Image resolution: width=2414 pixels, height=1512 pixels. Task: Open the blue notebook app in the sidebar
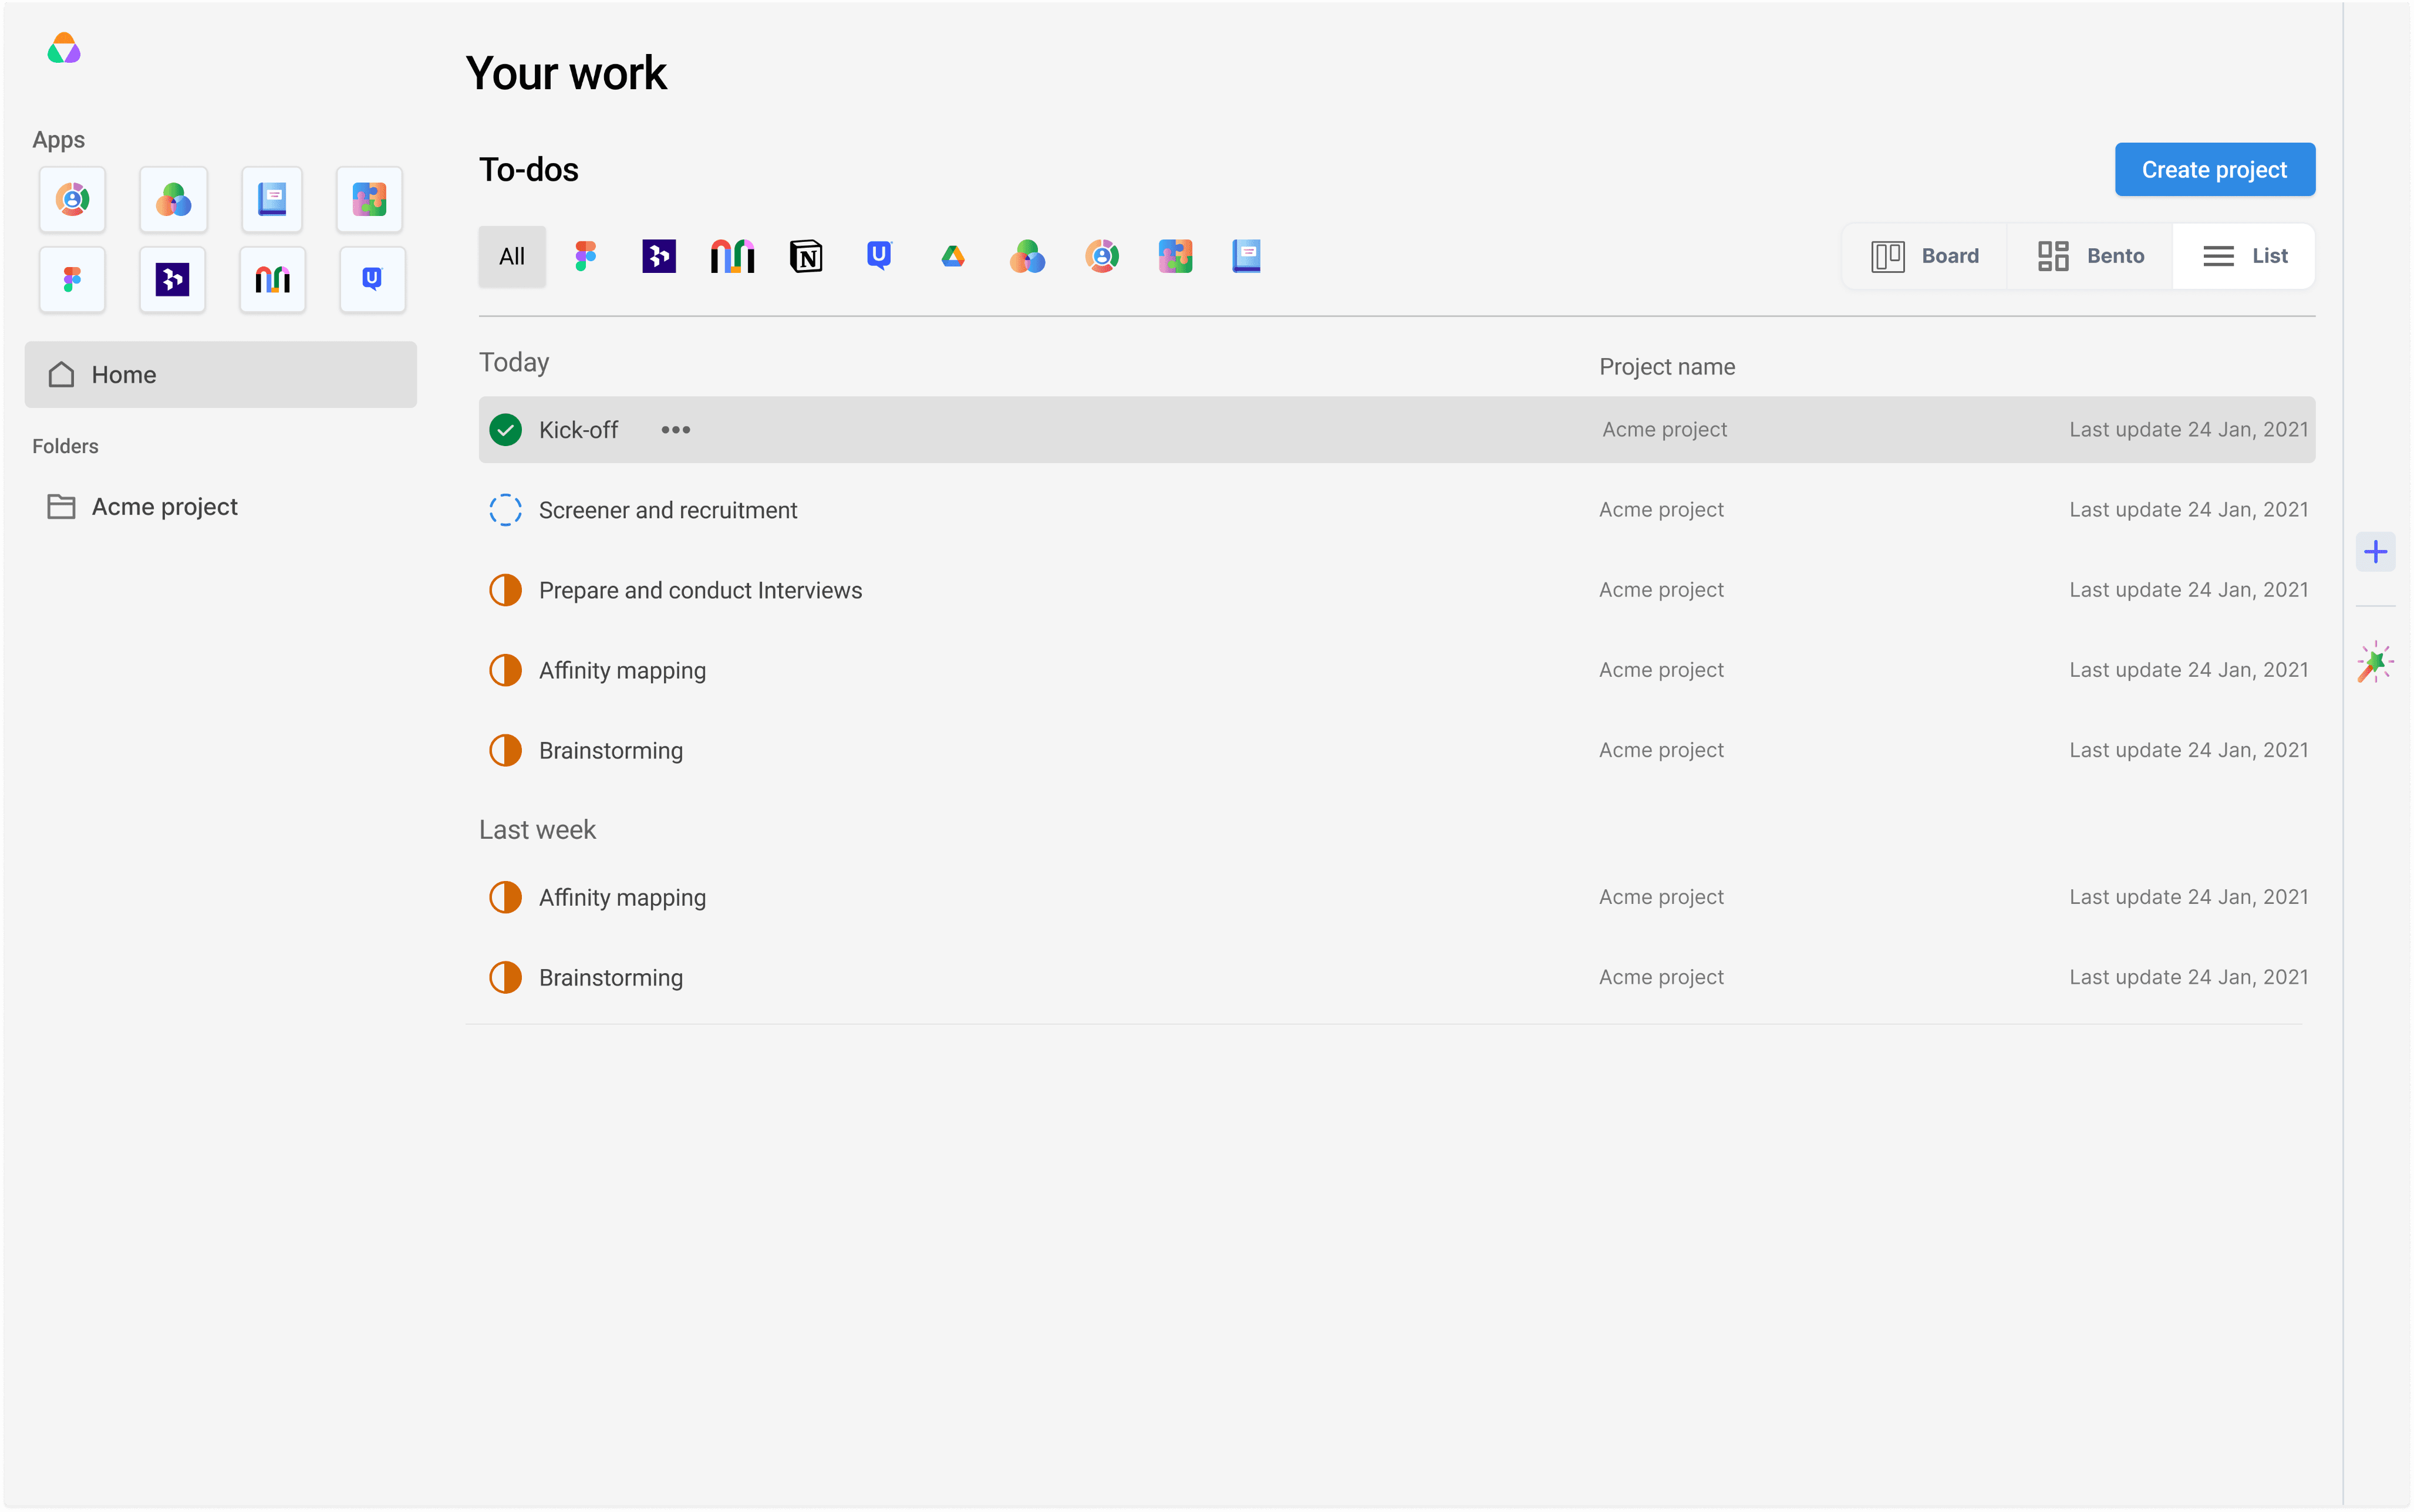tap(272, 199)
